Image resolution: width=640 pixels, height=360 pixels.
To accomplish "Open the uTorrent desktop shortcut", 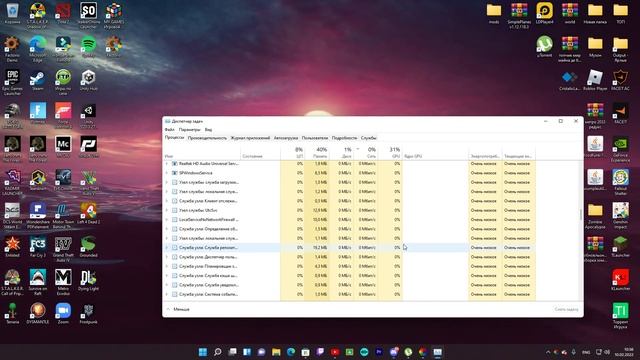I will coord(544,47).
